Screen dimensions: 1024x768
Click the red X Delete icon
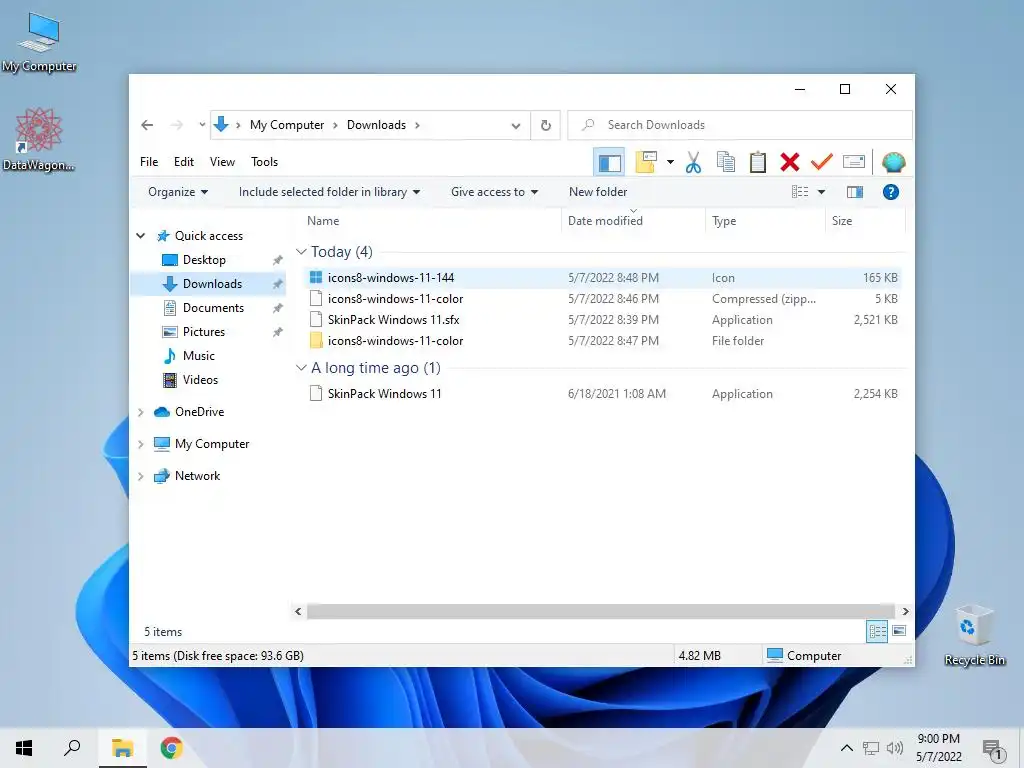pos(790,162)
